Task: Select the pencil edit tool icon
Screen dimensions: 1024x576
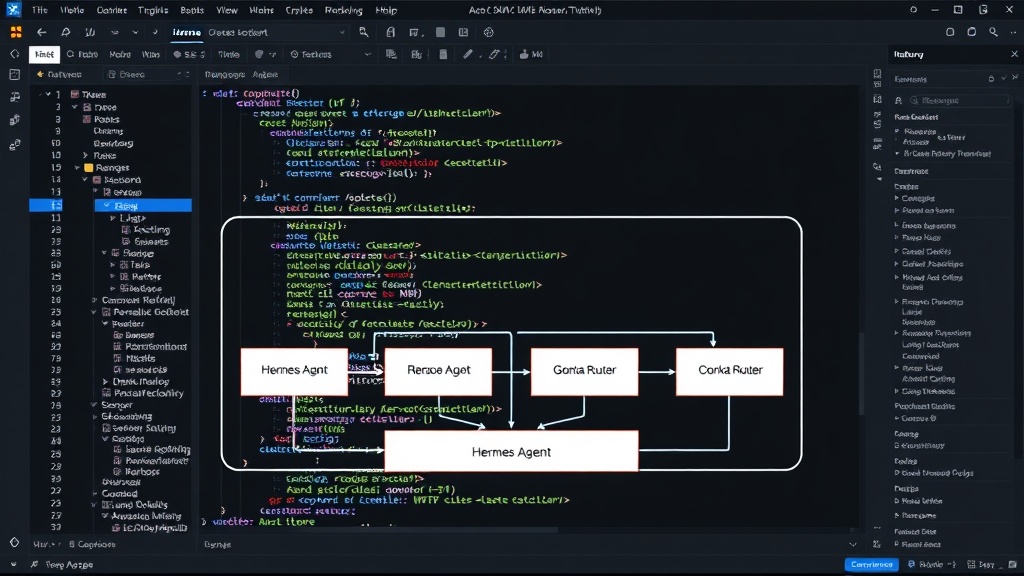Action: (468, 54)
